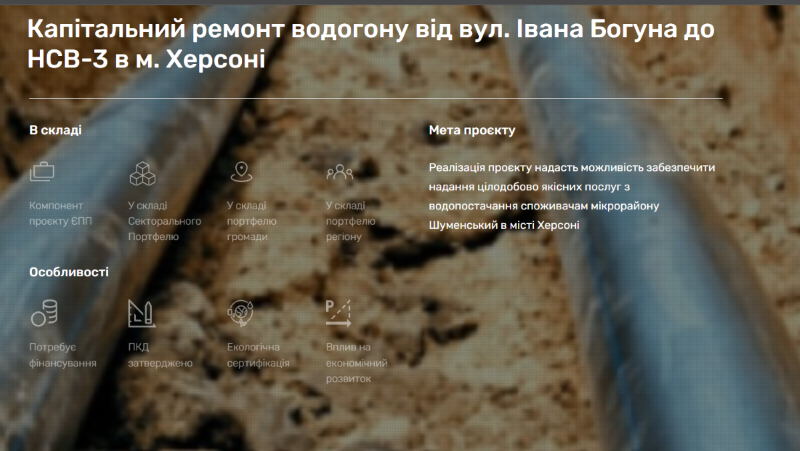
Task: Select the 'Мета проєкту' heading
Action: point(471,131)
